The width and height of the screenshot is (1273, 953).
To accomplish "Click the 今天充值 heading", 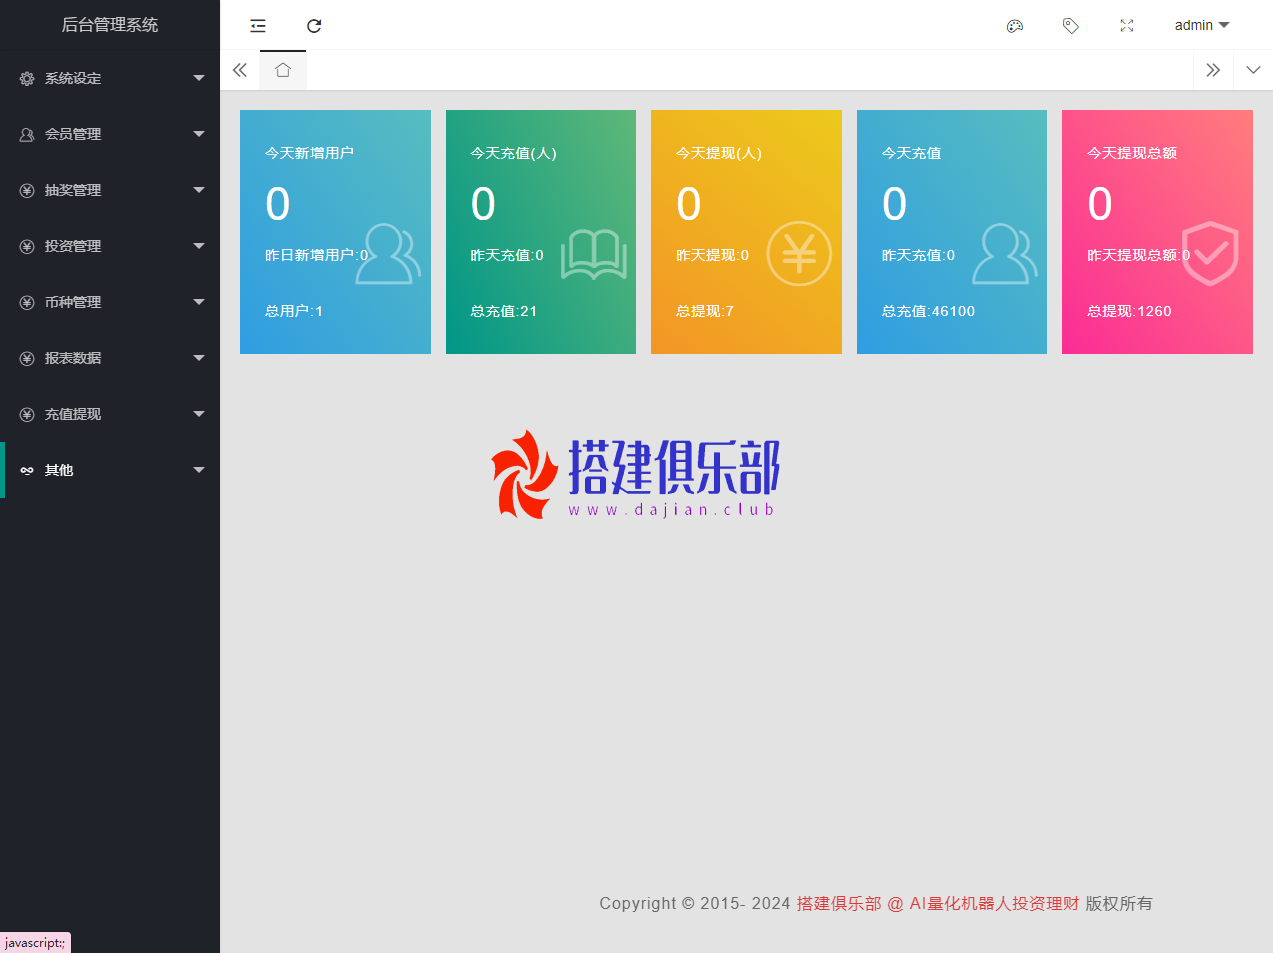I will click(x=911, y=153).
